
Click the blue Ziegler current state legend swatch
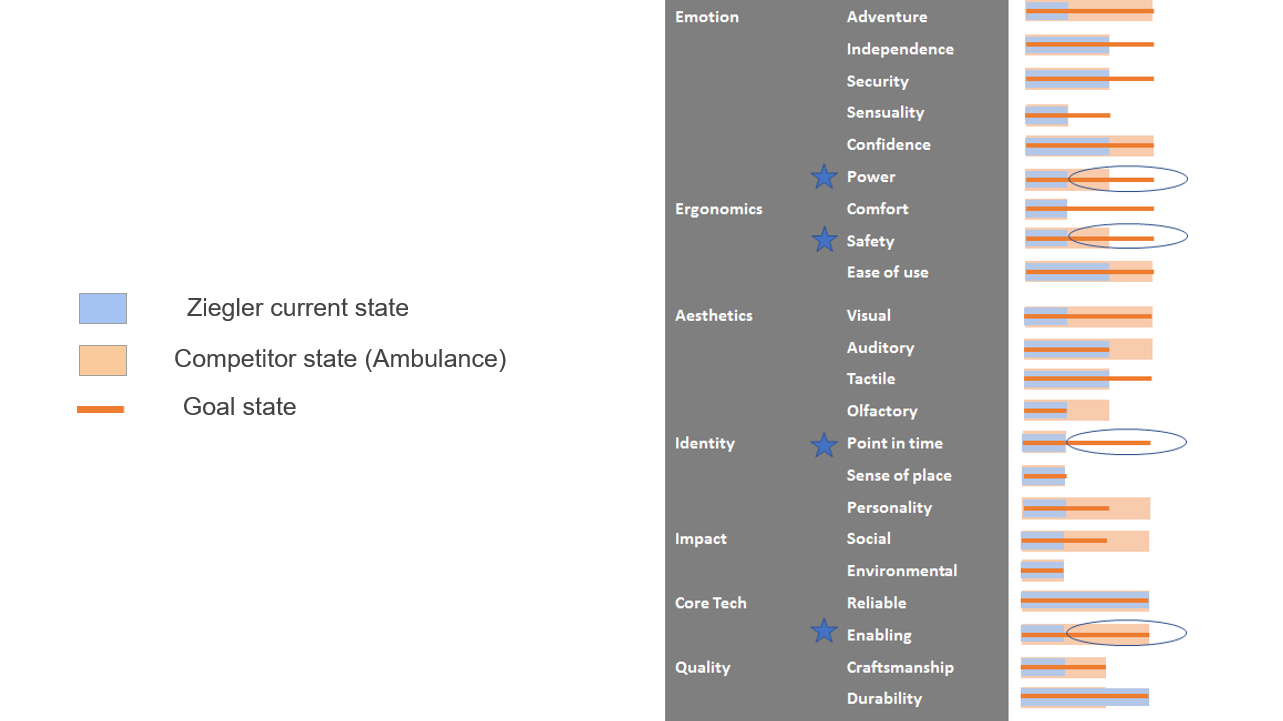(x=103, y=308)
